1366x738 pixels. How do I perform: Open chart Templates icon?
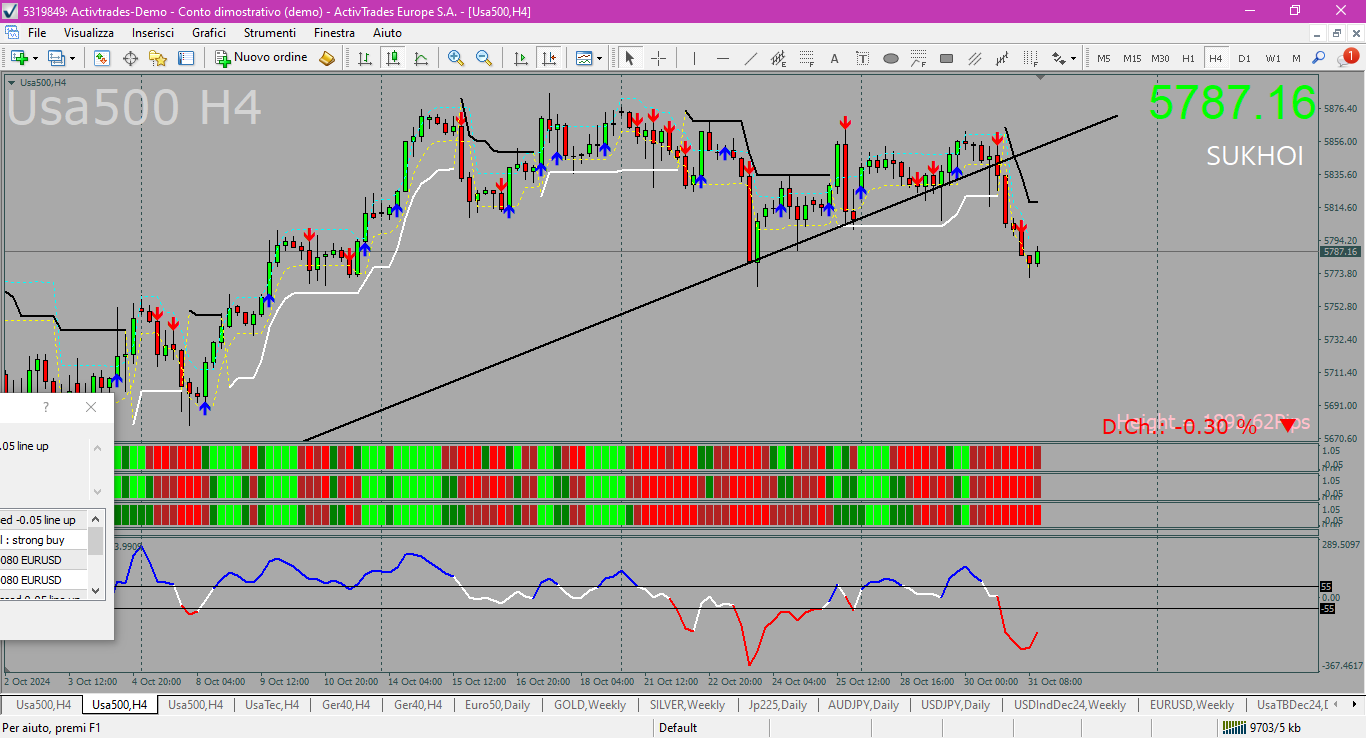(x=584, y=58)
